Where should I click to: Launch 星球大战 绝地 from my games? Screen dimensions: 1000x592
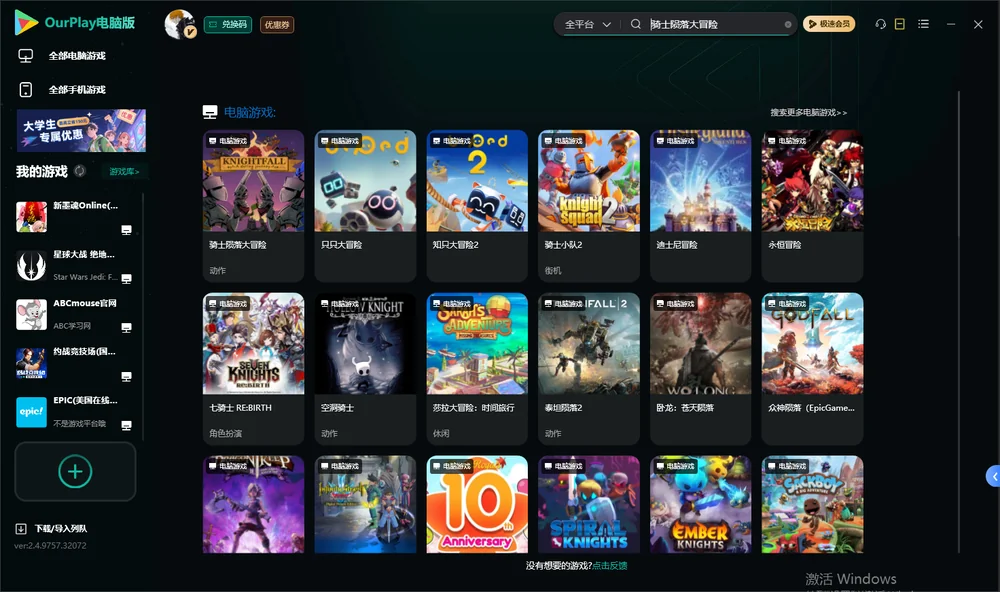pyautogui.click(x=31, y=266)
